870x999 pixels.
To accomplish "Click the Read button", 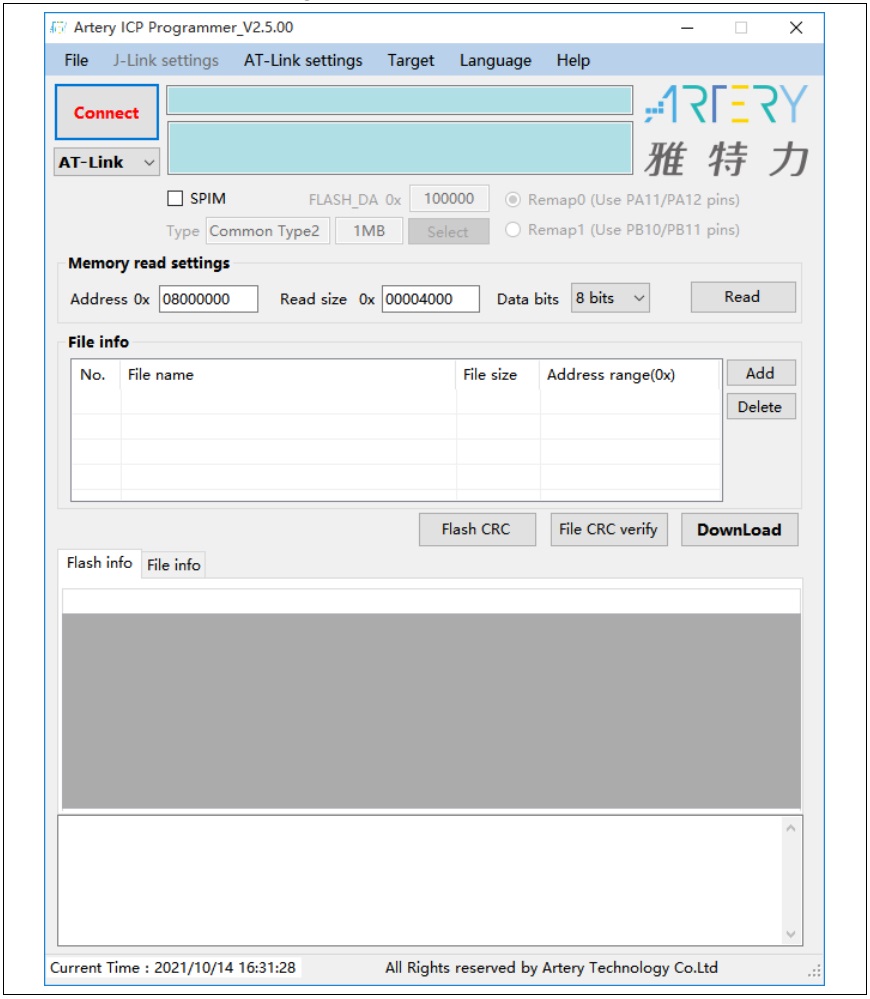I will point(743,297).
